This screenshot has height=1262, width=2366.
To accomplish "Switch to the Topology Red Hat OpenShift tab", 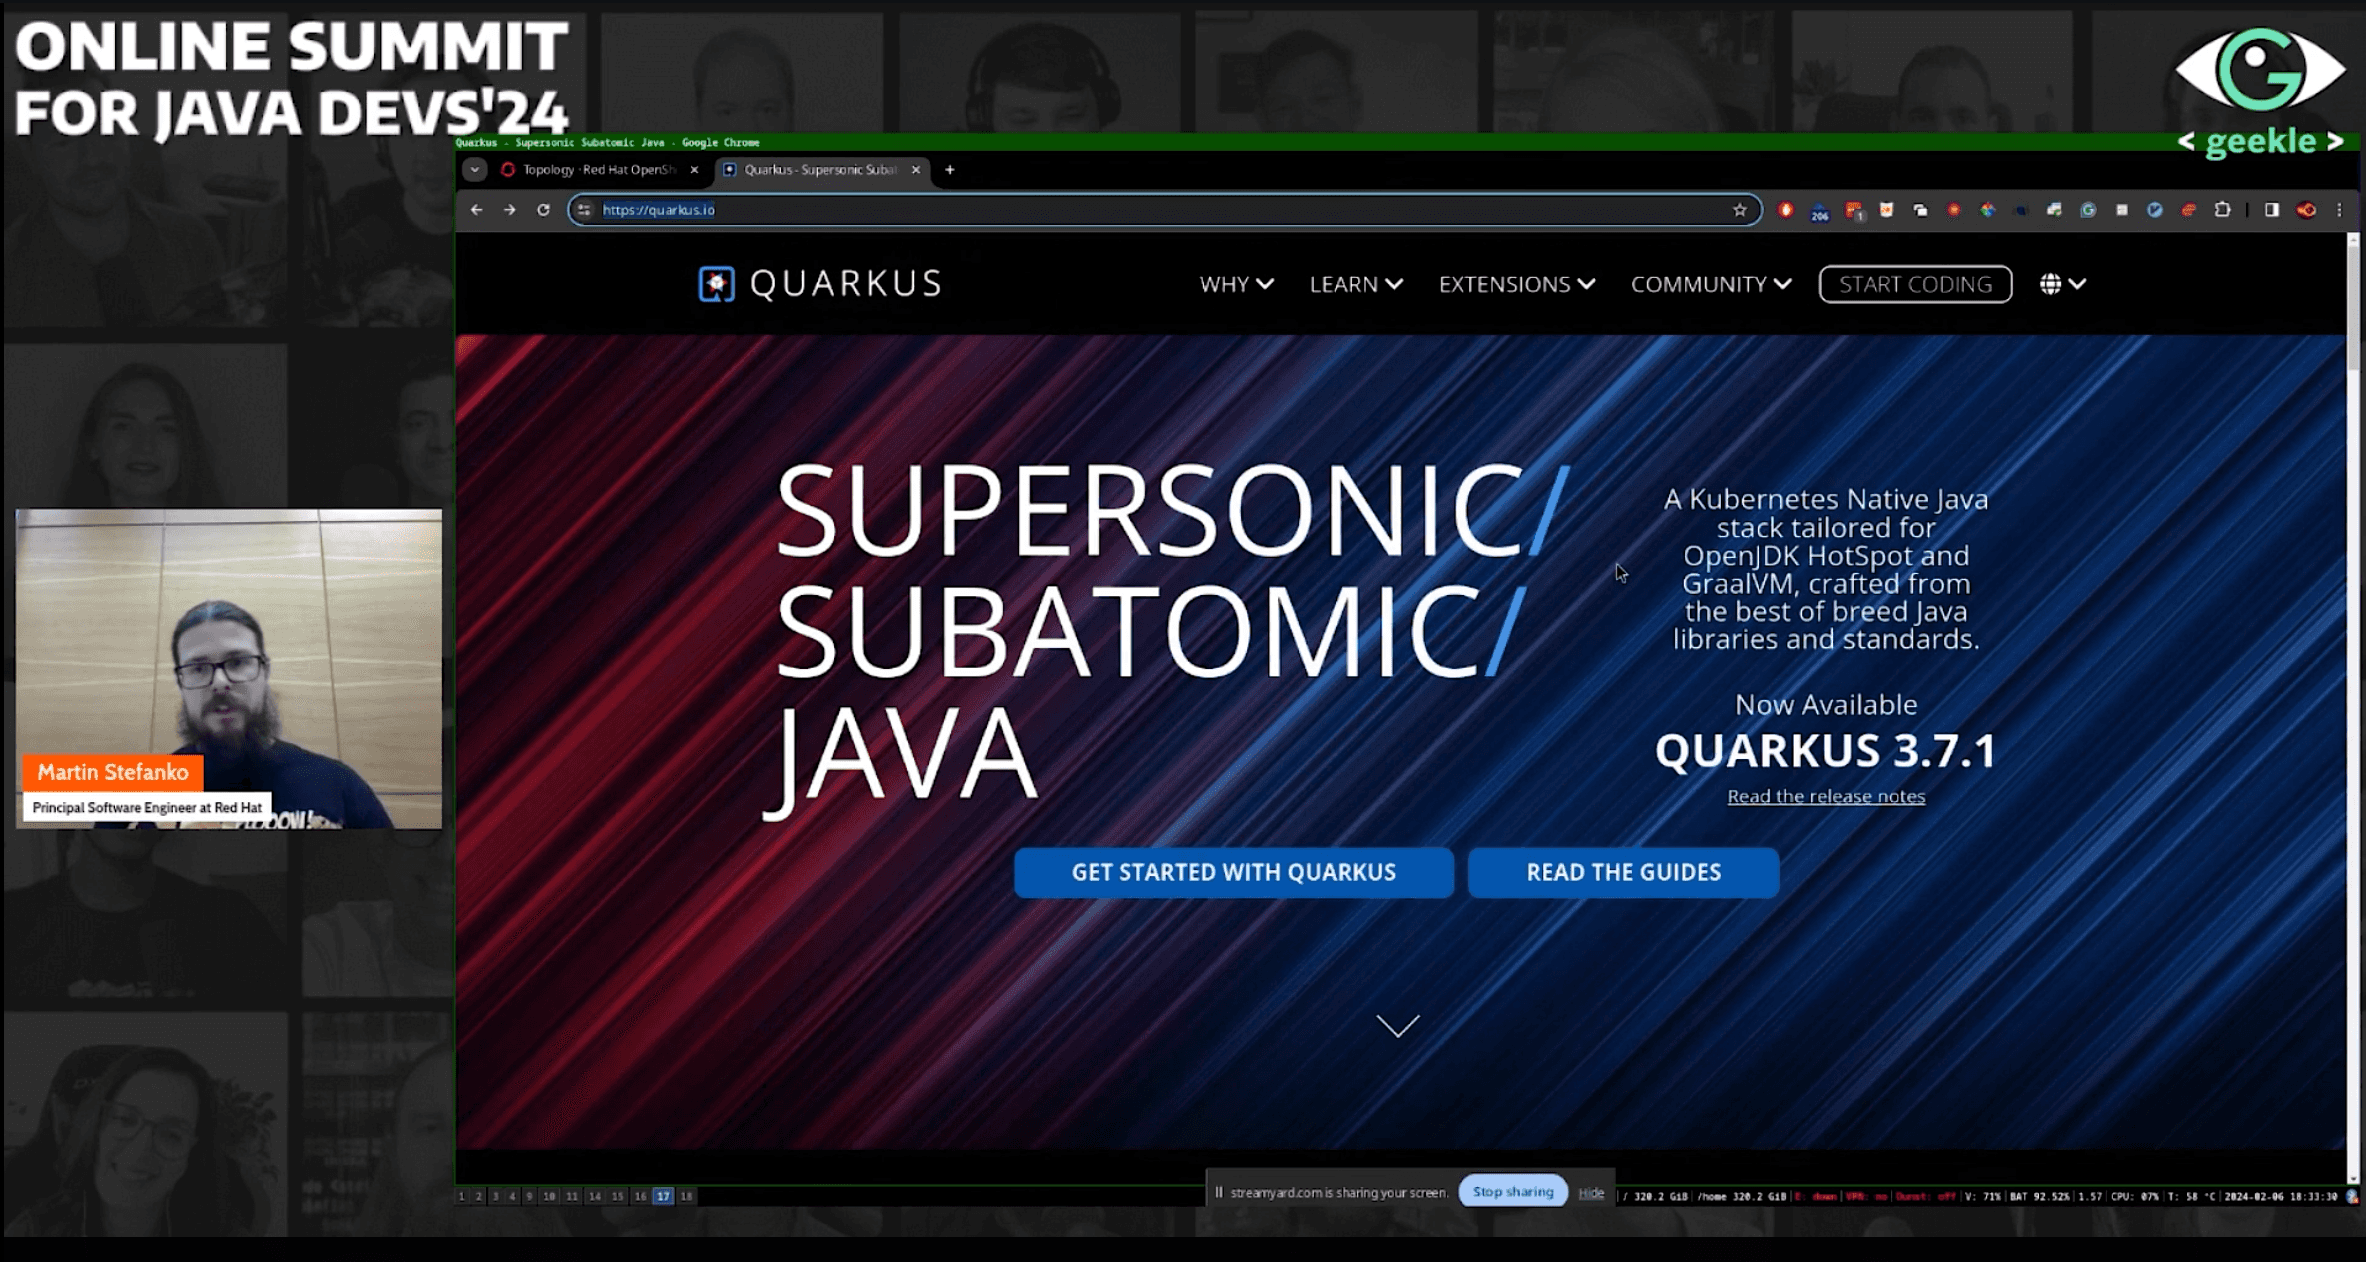I will click(x=601, y=170).
